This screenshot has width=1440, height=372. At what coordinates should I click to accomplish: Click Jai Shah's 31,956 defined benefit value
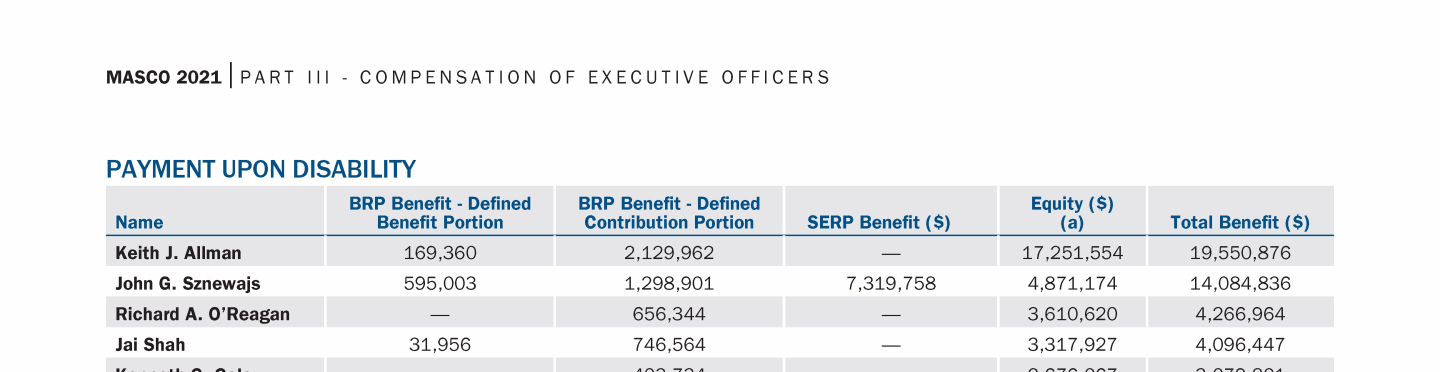tap(440, 345)
